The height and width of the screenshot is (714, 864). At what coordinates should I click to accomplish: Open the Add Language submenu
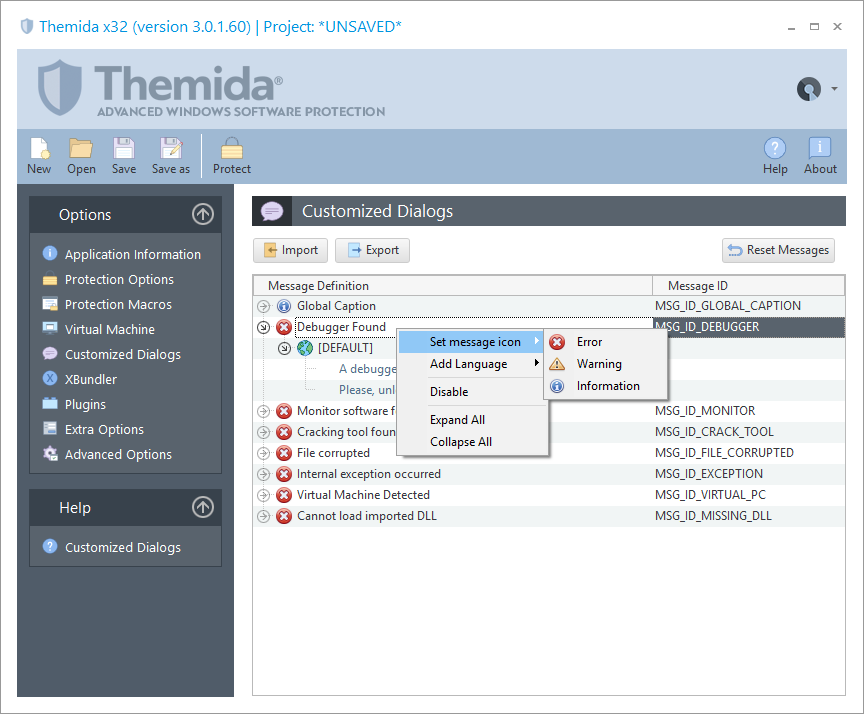tap(468, 364)
